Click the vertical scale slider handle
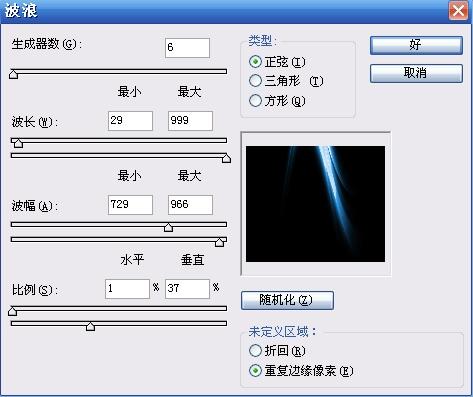Image resolution: width=473 pixels, height=397 pixels. tap(90, 326)
